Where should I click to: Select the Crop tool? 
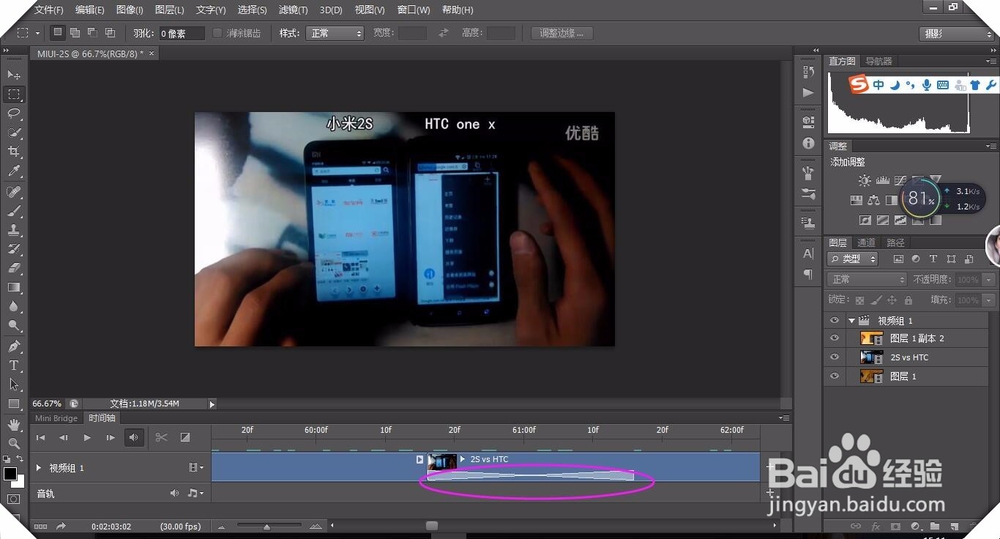coord(13,152)
